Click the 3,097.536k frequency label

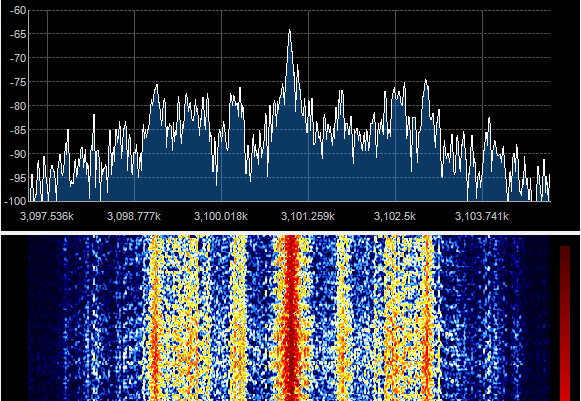tap(47, 216)
